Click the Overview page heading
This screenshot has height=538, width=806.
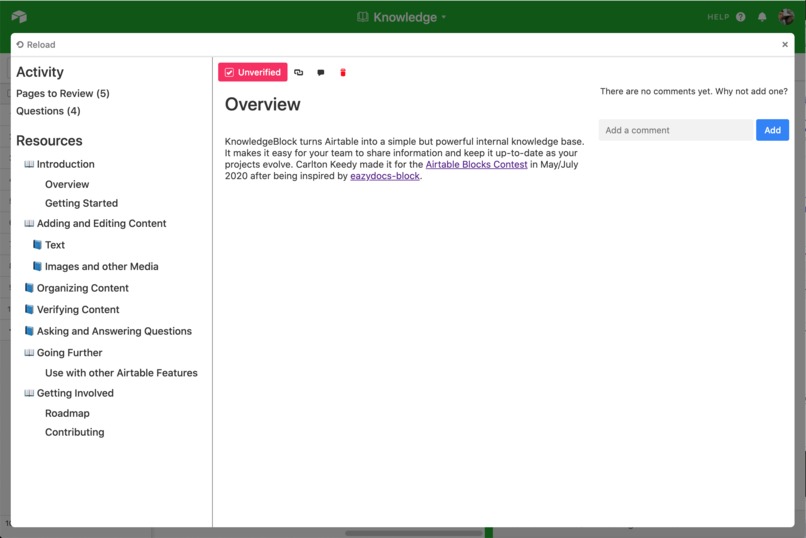point(263,104)
